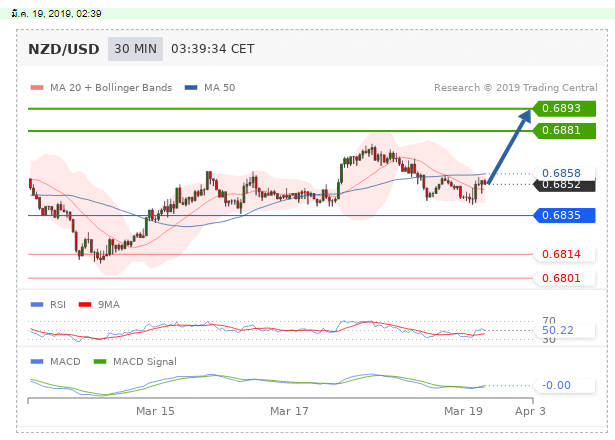Click the MA 50 legend label

219,87
